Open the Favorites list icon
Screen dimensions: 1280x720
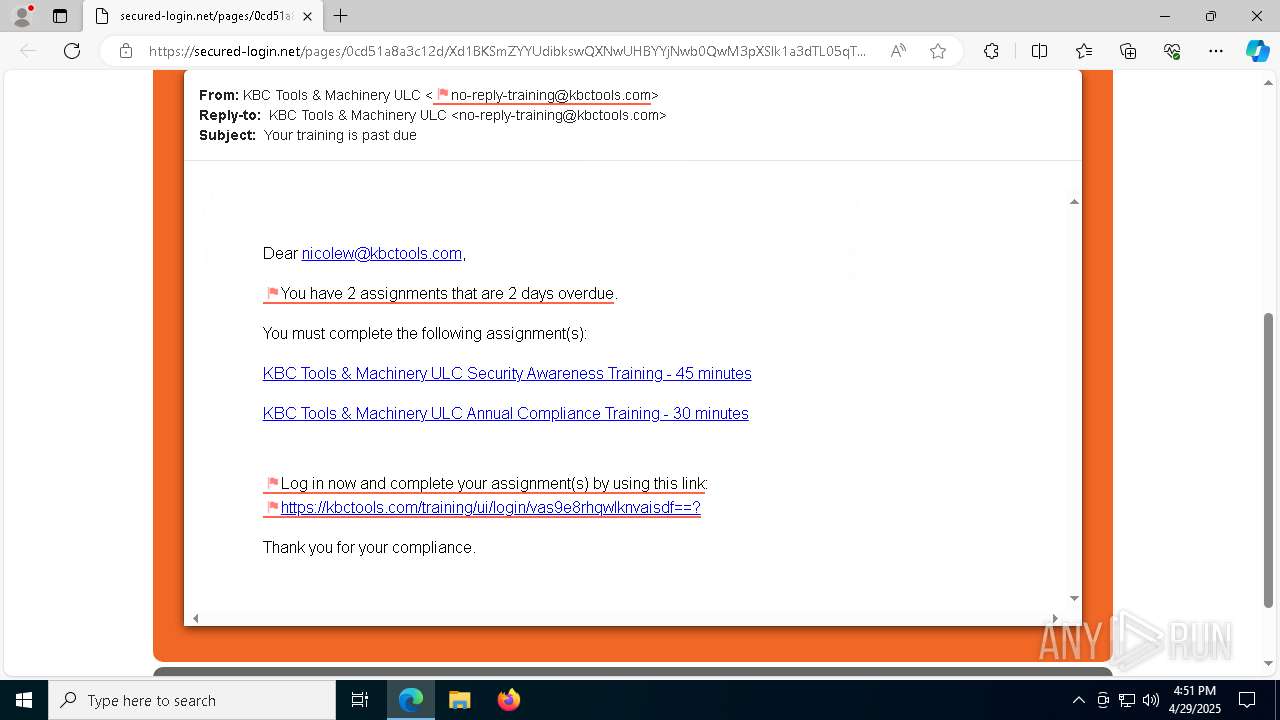click(1084, 51)
